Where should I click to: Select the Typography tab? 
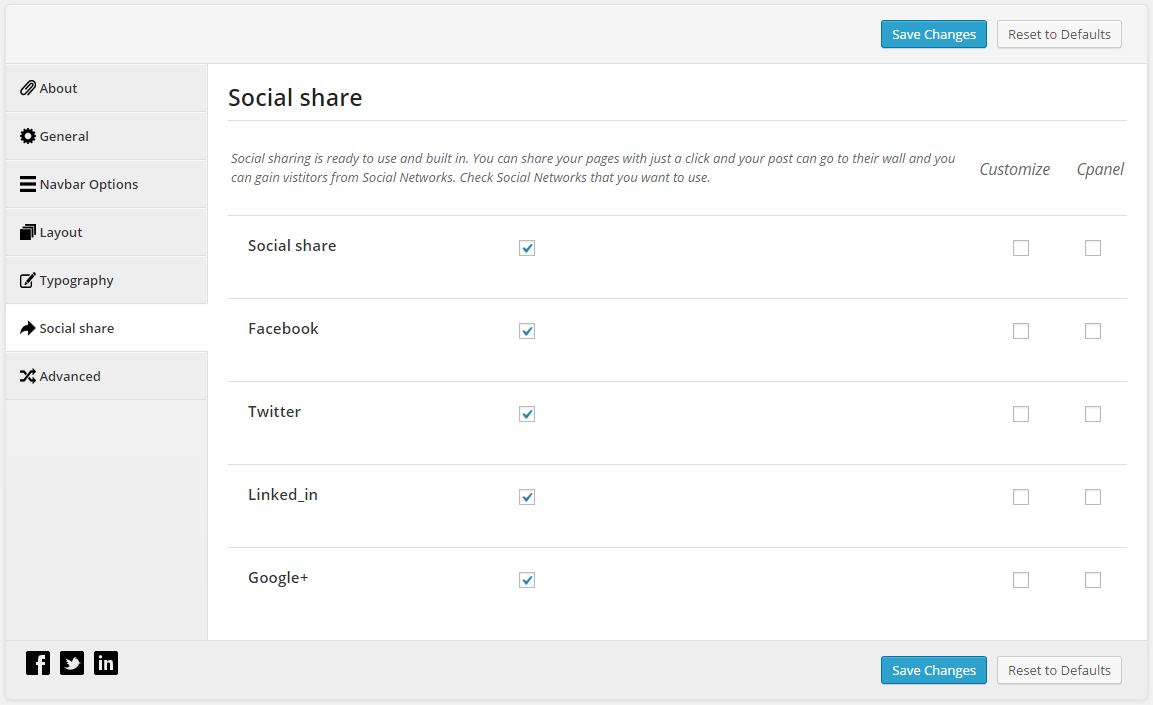coord(107,280)
